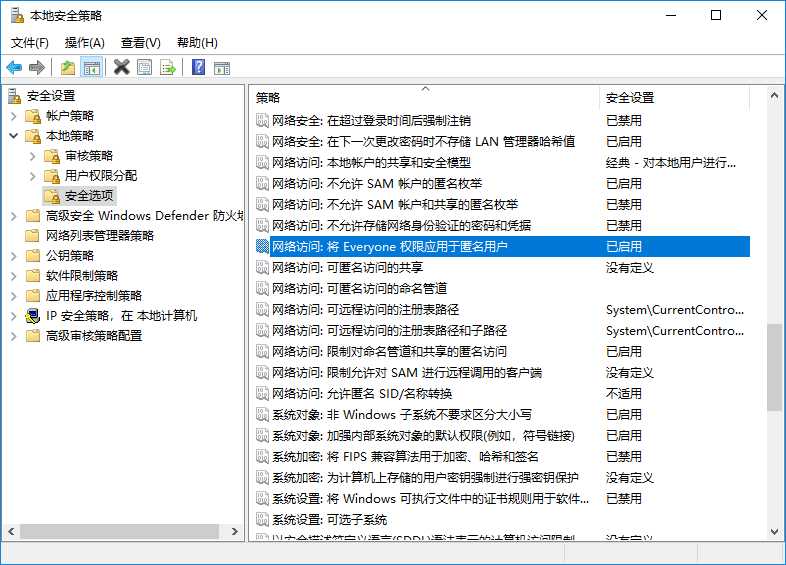Click the window title bar app icon
The width and height of the screenshot is (786, 565).
17,16
